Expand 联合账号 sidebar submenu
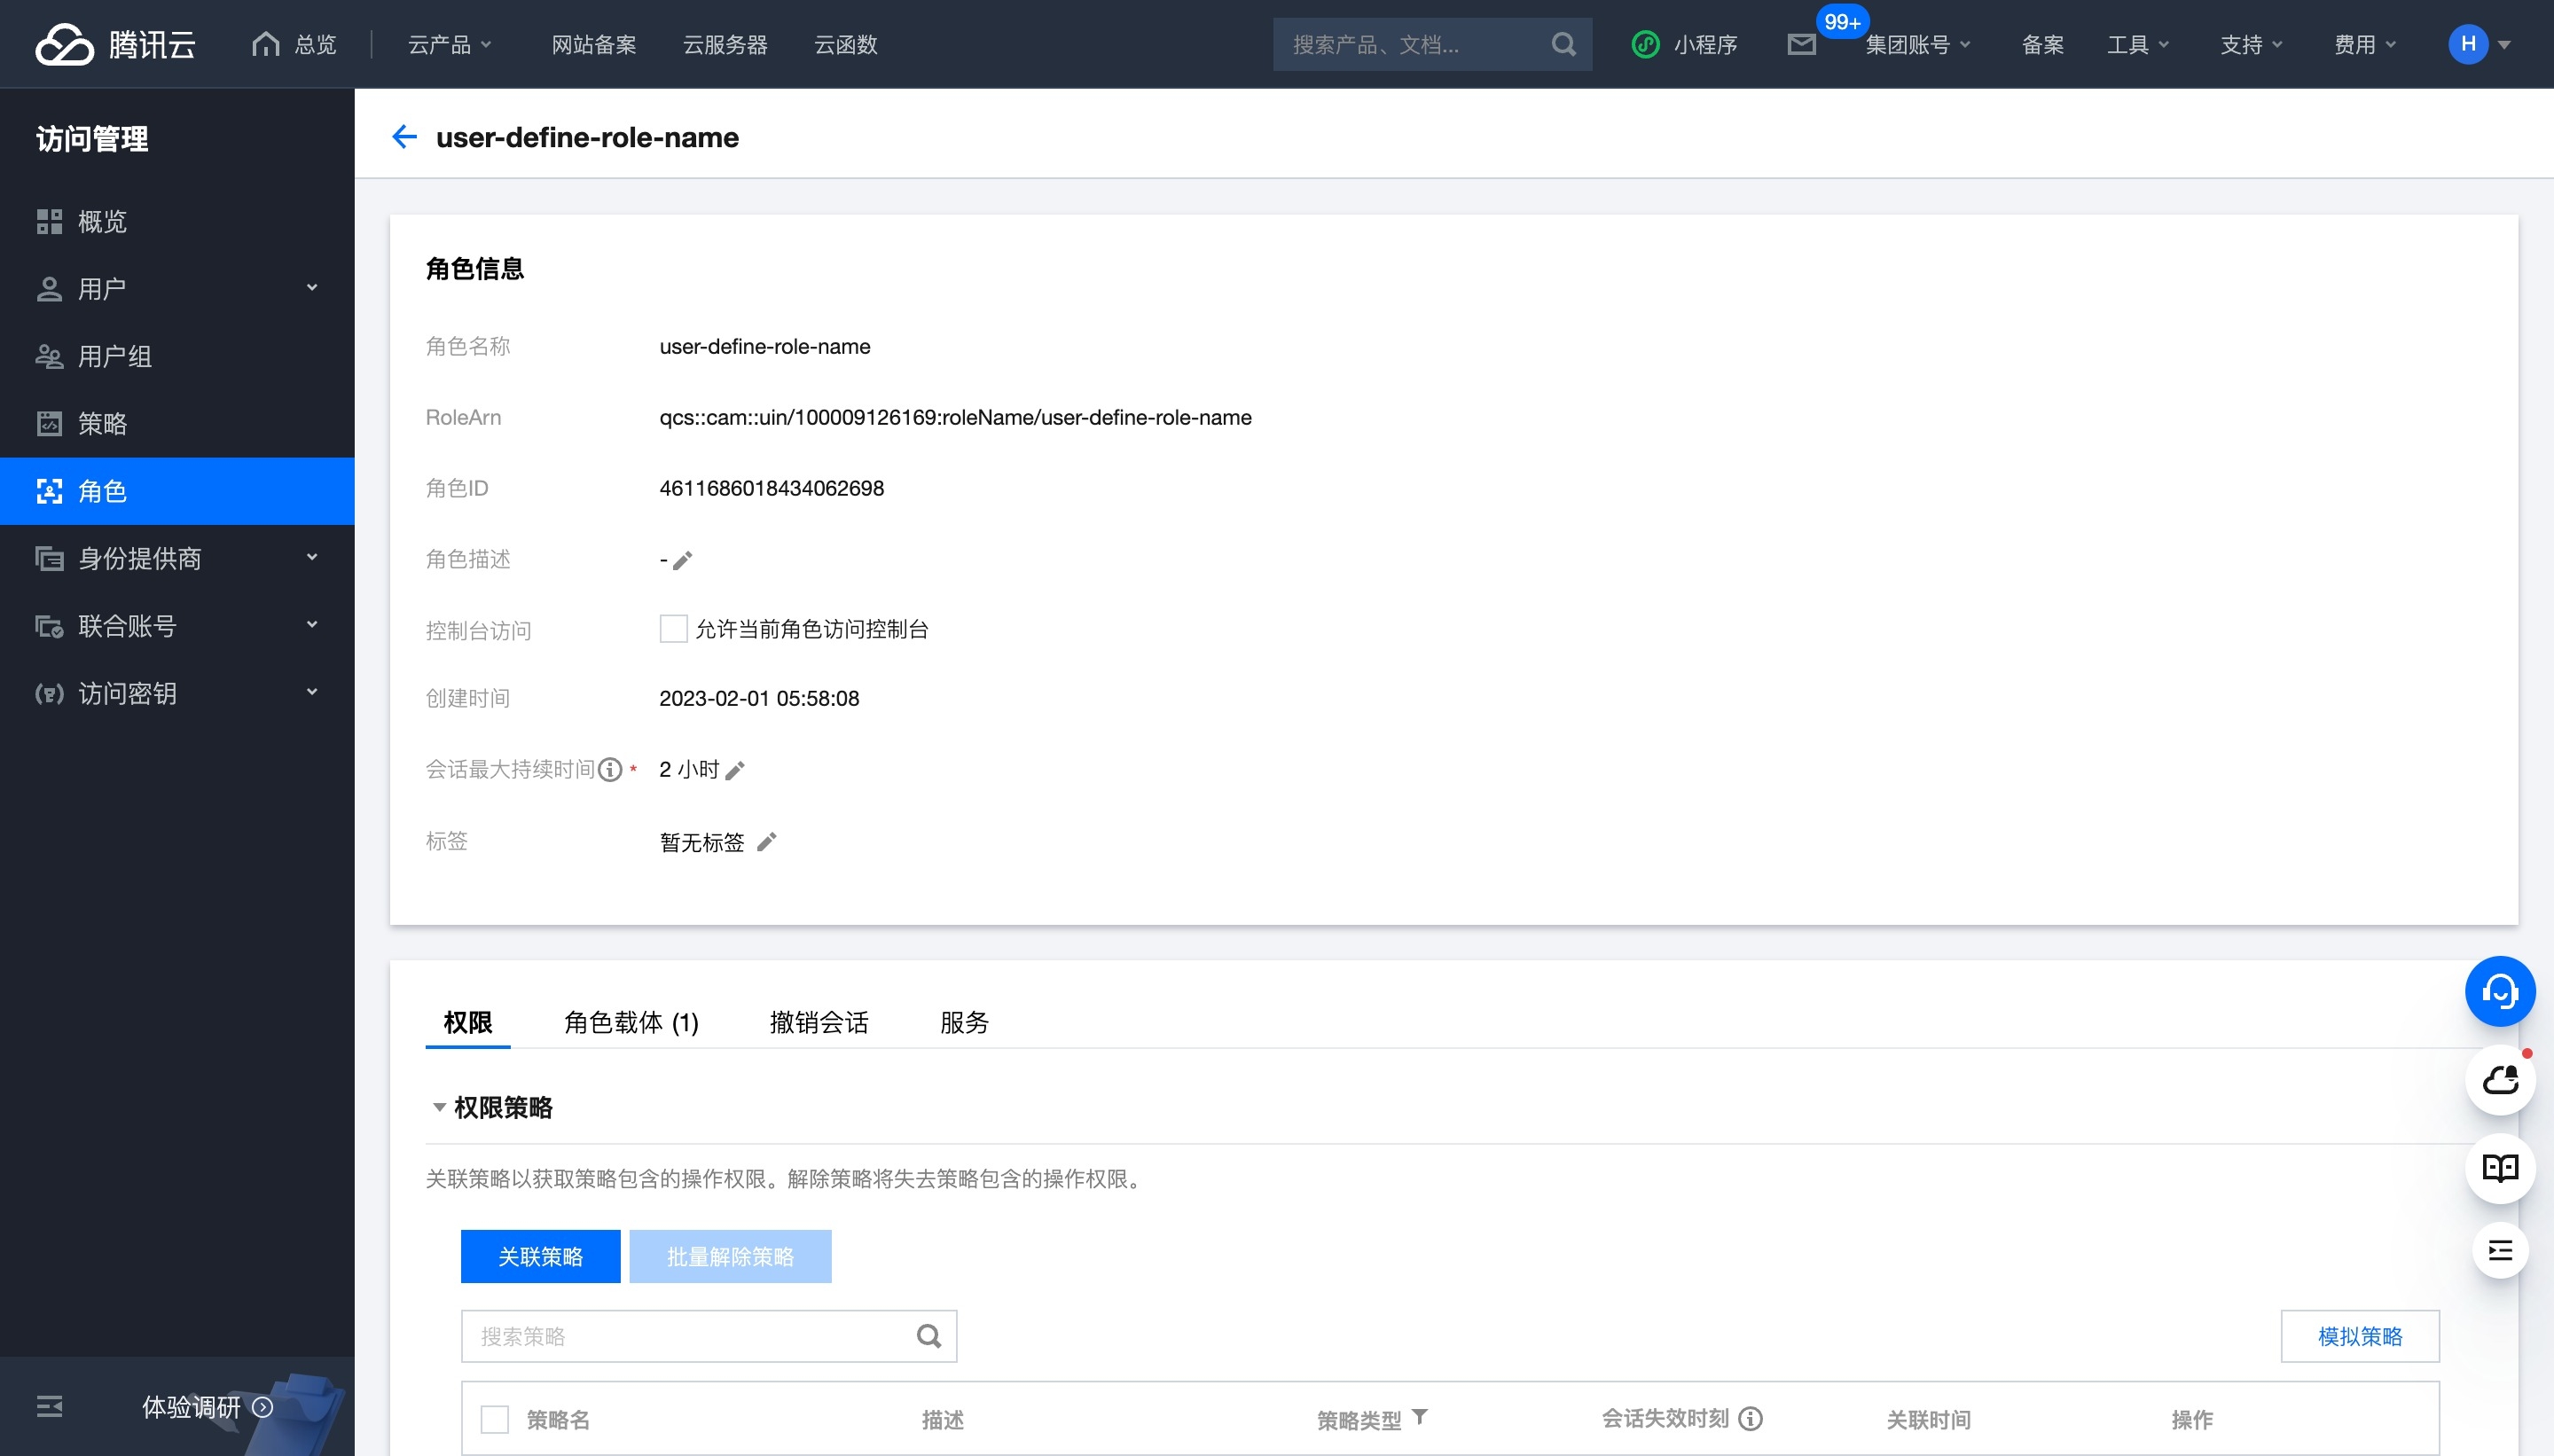Viewport: 2554px width, 1456px height. (312, 625)
